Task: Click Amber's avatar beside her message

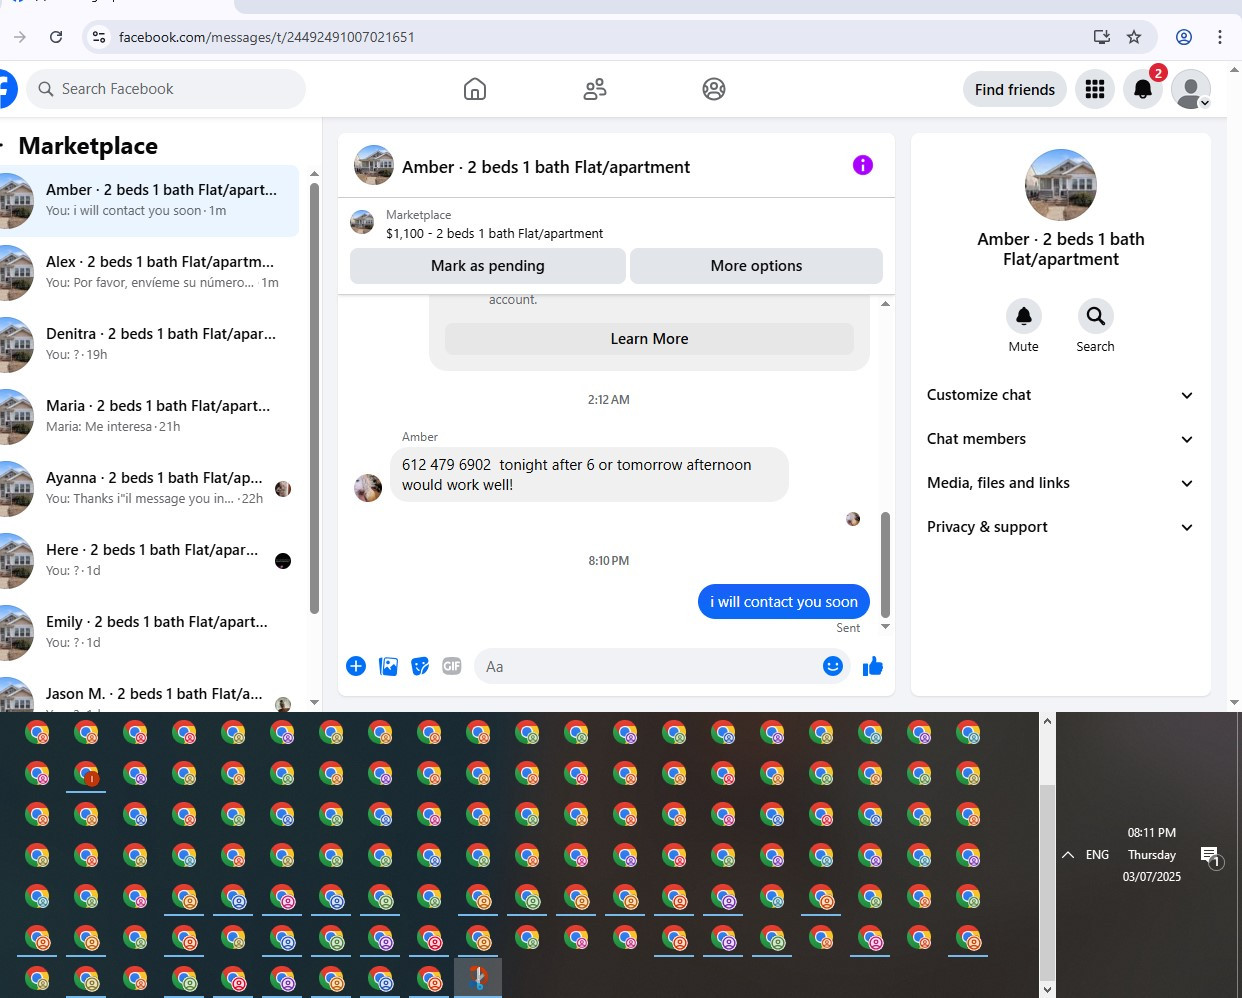Action: pyautogui.click(x=368, y=488)
